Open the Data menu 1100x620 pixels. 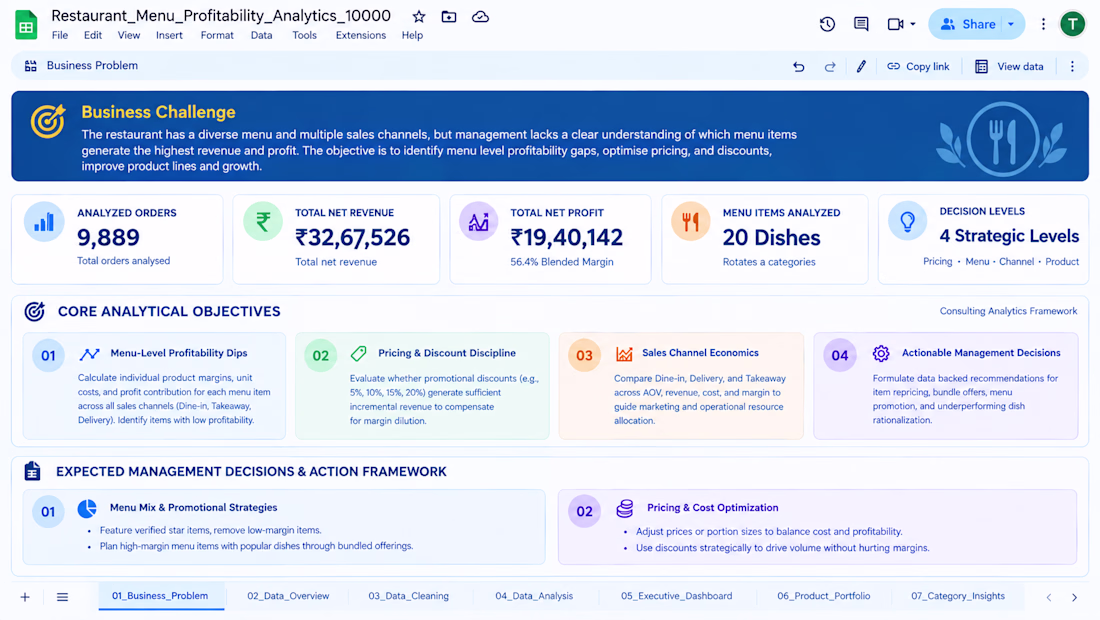pos(262,35)
